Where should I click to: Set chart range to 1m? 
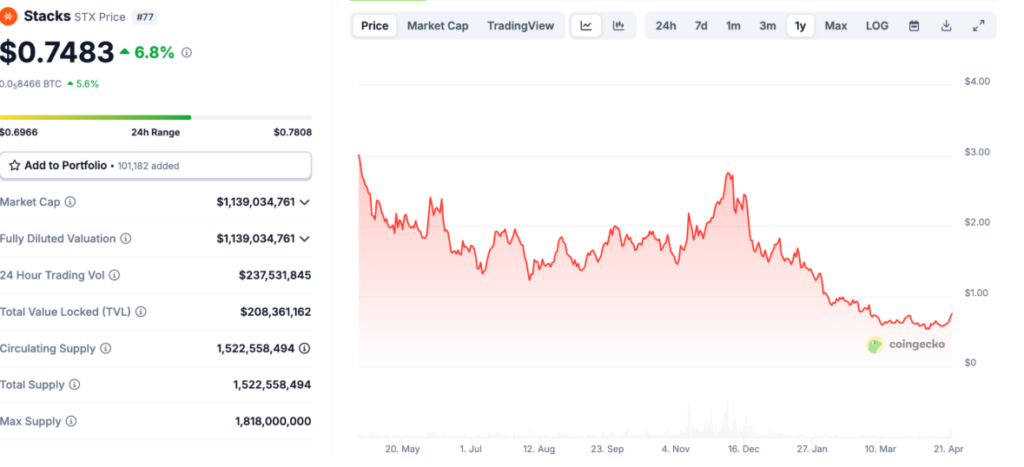point(733,26)
